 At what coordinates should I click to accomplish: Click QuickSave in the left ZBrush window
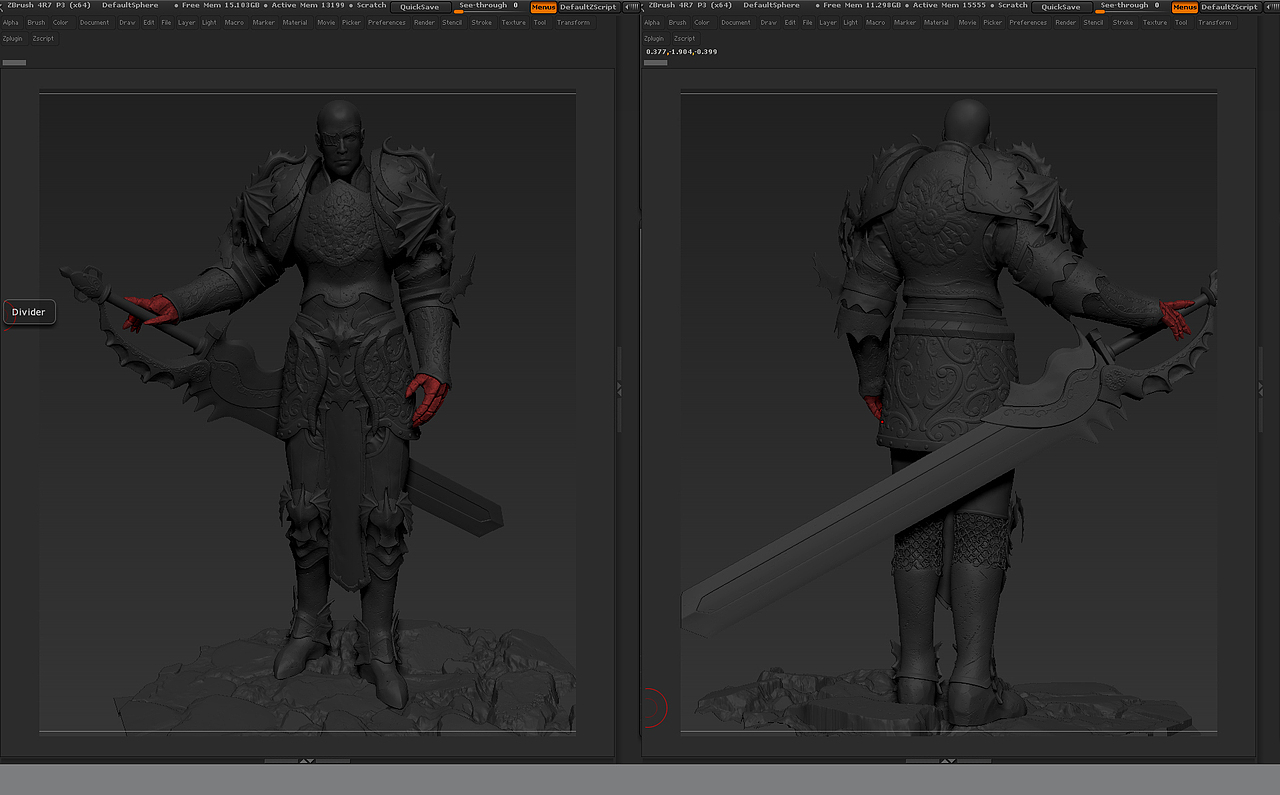[420, 7]
